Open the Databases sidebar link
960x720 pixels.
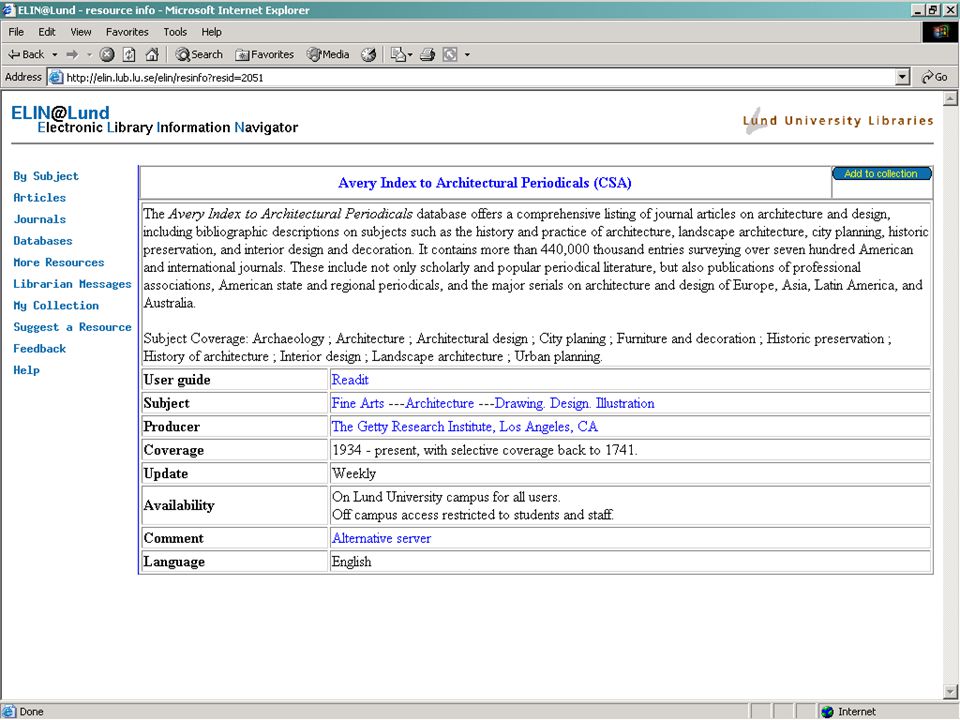tap(43, 241)
